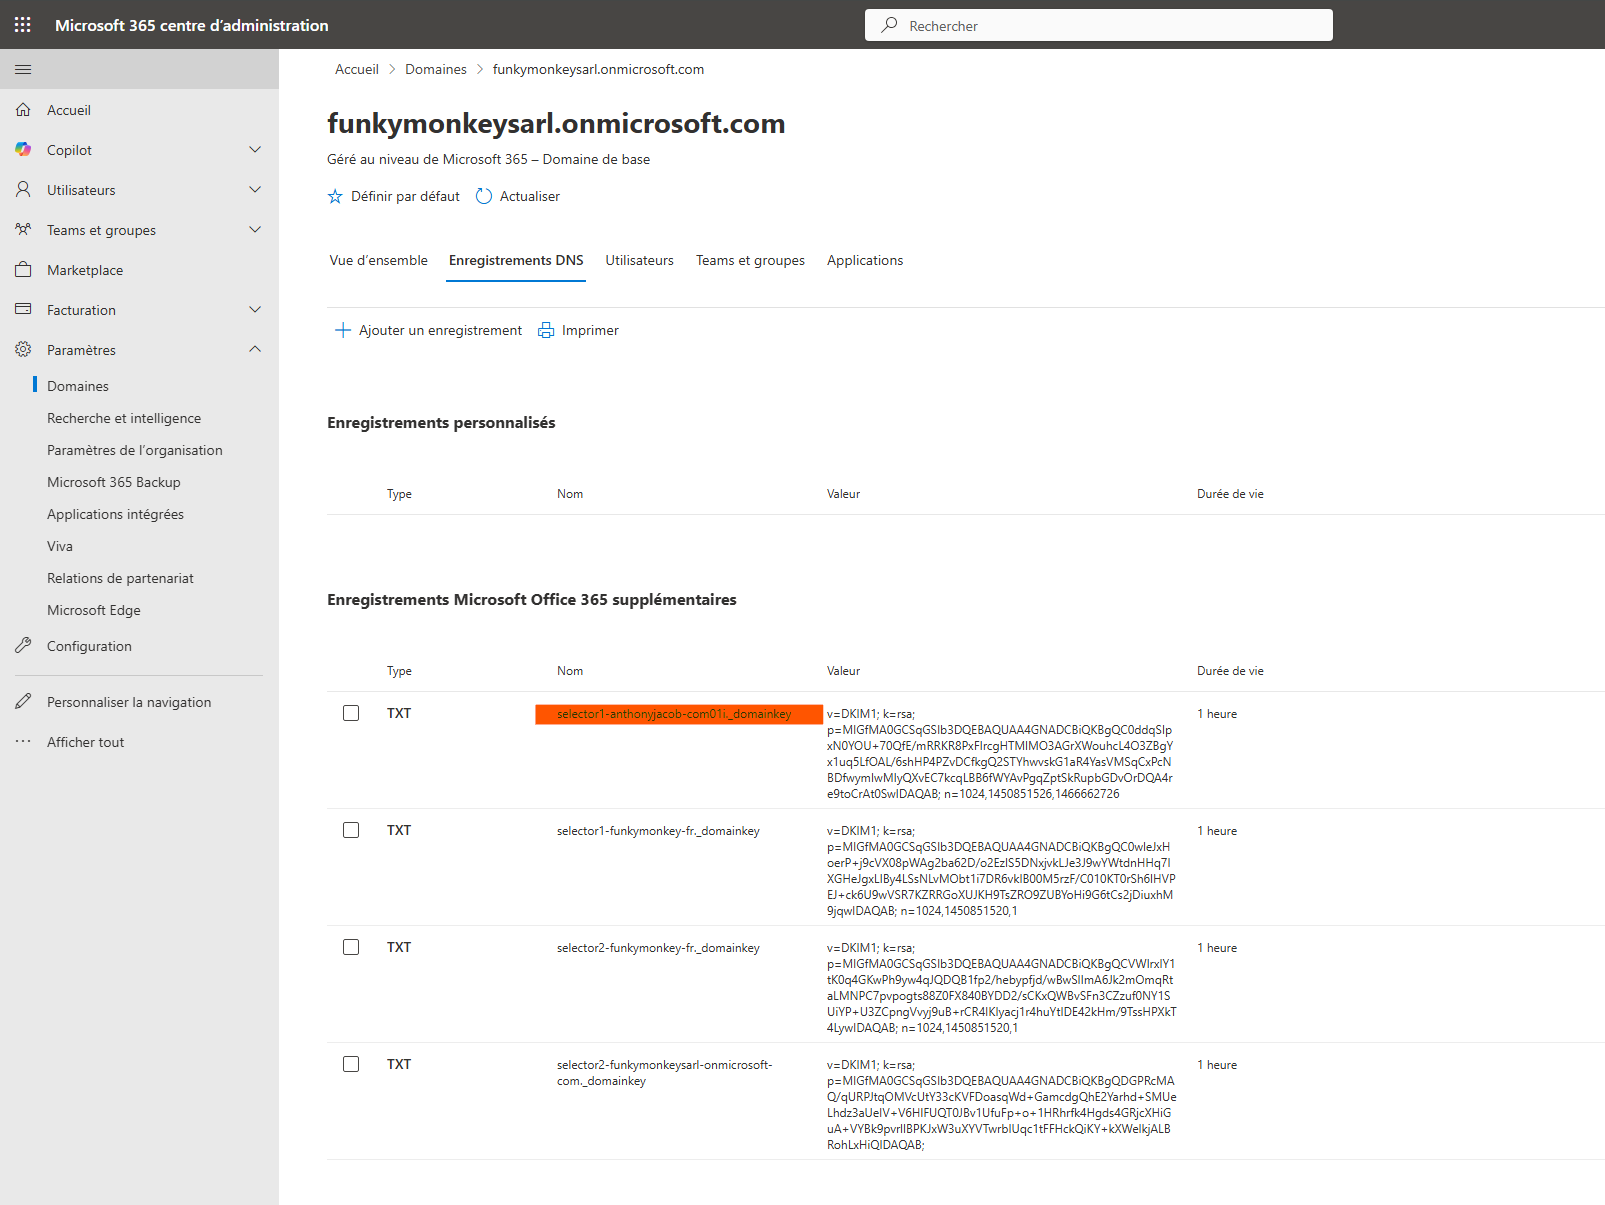Click the Domaines breadcrumb link
1605x1205 pixels.
(x=436, y=69)
